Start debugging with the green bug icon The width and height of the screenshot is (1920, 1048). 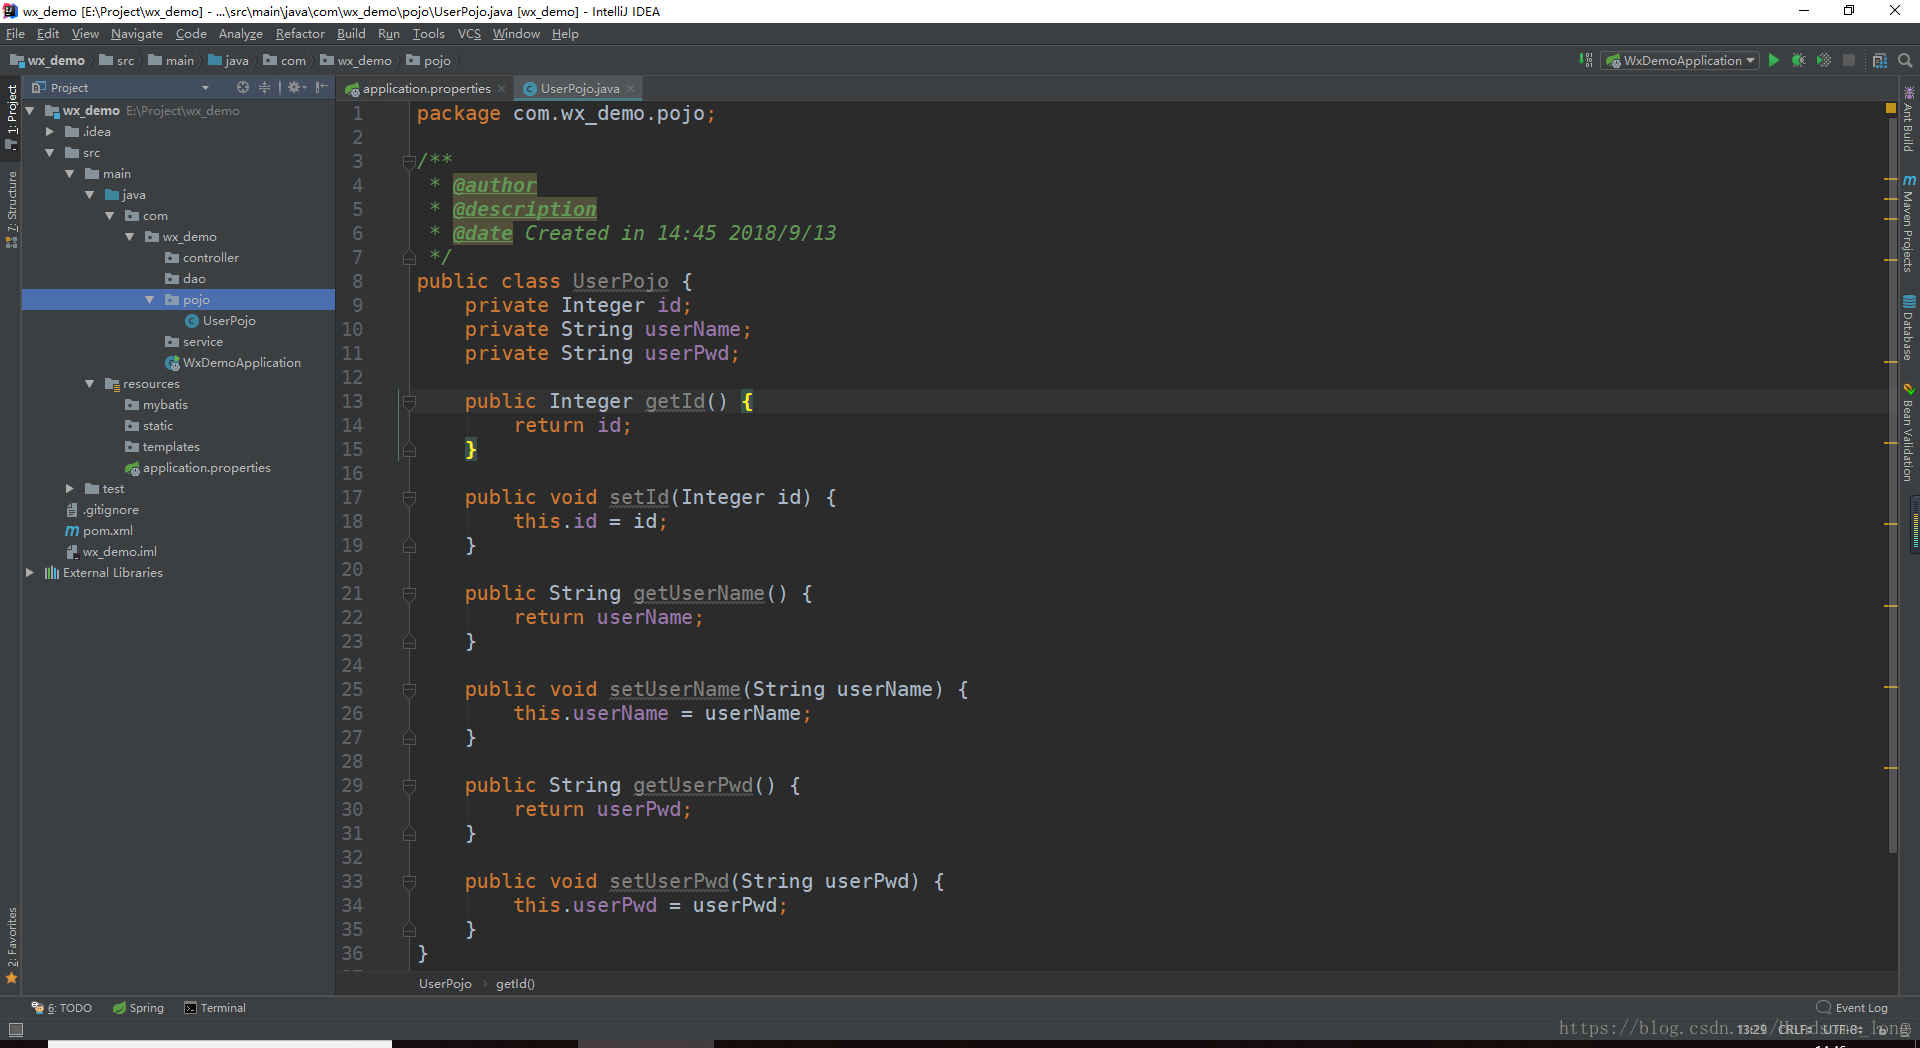[x=1799, y=60]
